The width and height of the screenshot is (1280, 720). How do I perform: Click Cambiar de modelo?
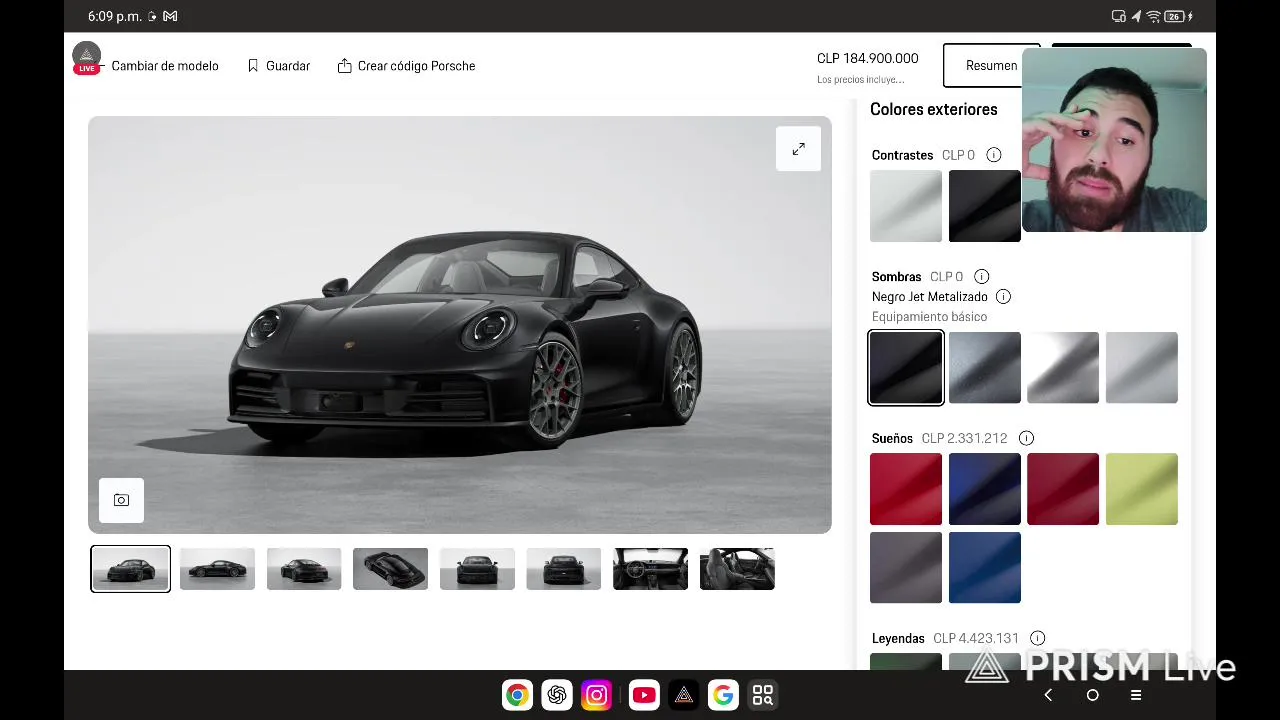pyautogui.click(x=165, y=66)
